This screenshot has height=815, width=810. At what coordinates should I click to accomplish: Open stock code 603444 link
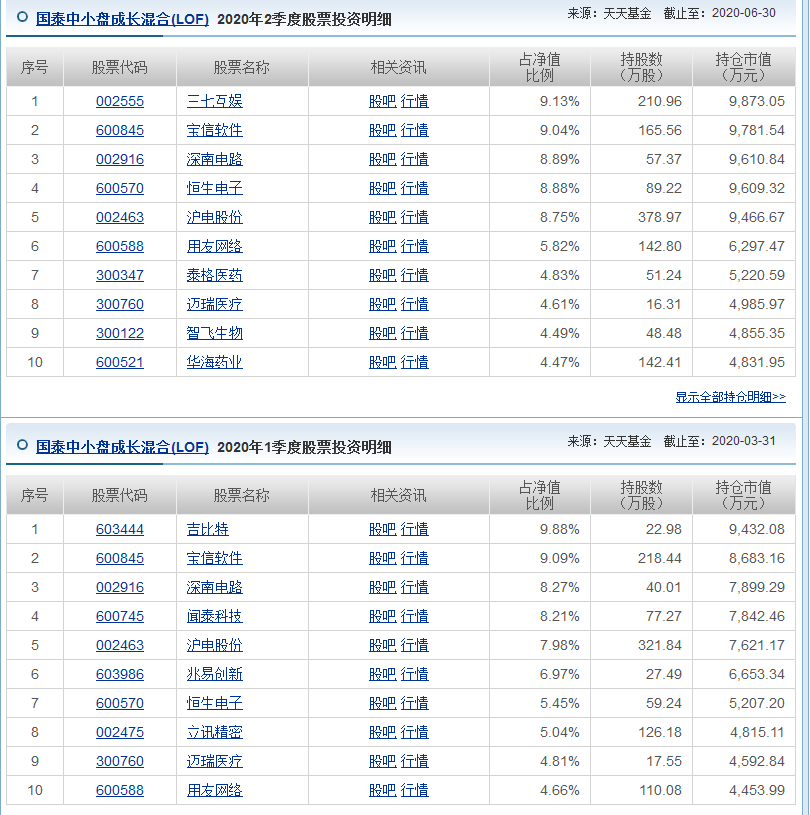120,529
